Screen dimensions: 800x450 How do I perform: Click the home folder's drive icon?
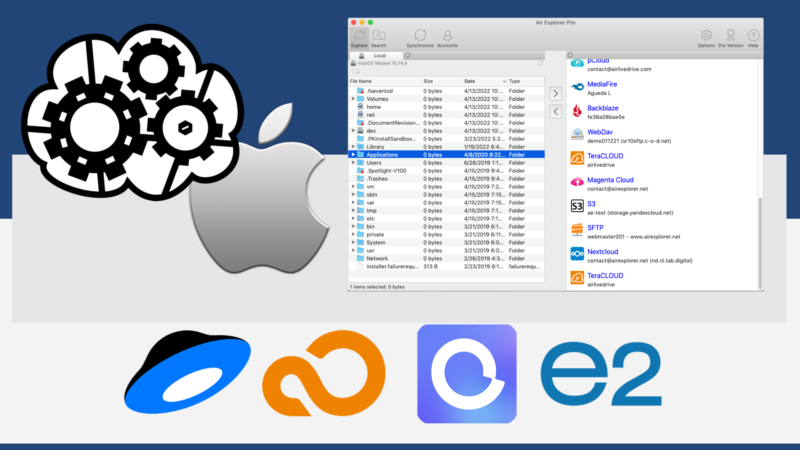tap(360, 107)
